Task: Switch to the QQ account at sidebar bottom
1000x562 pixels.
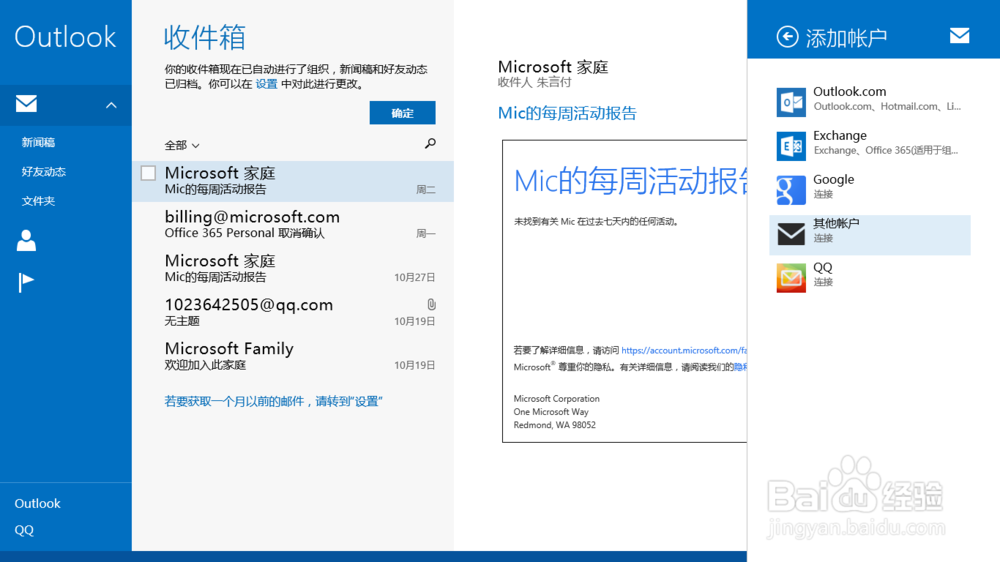Action: click(x=24, y=530)
